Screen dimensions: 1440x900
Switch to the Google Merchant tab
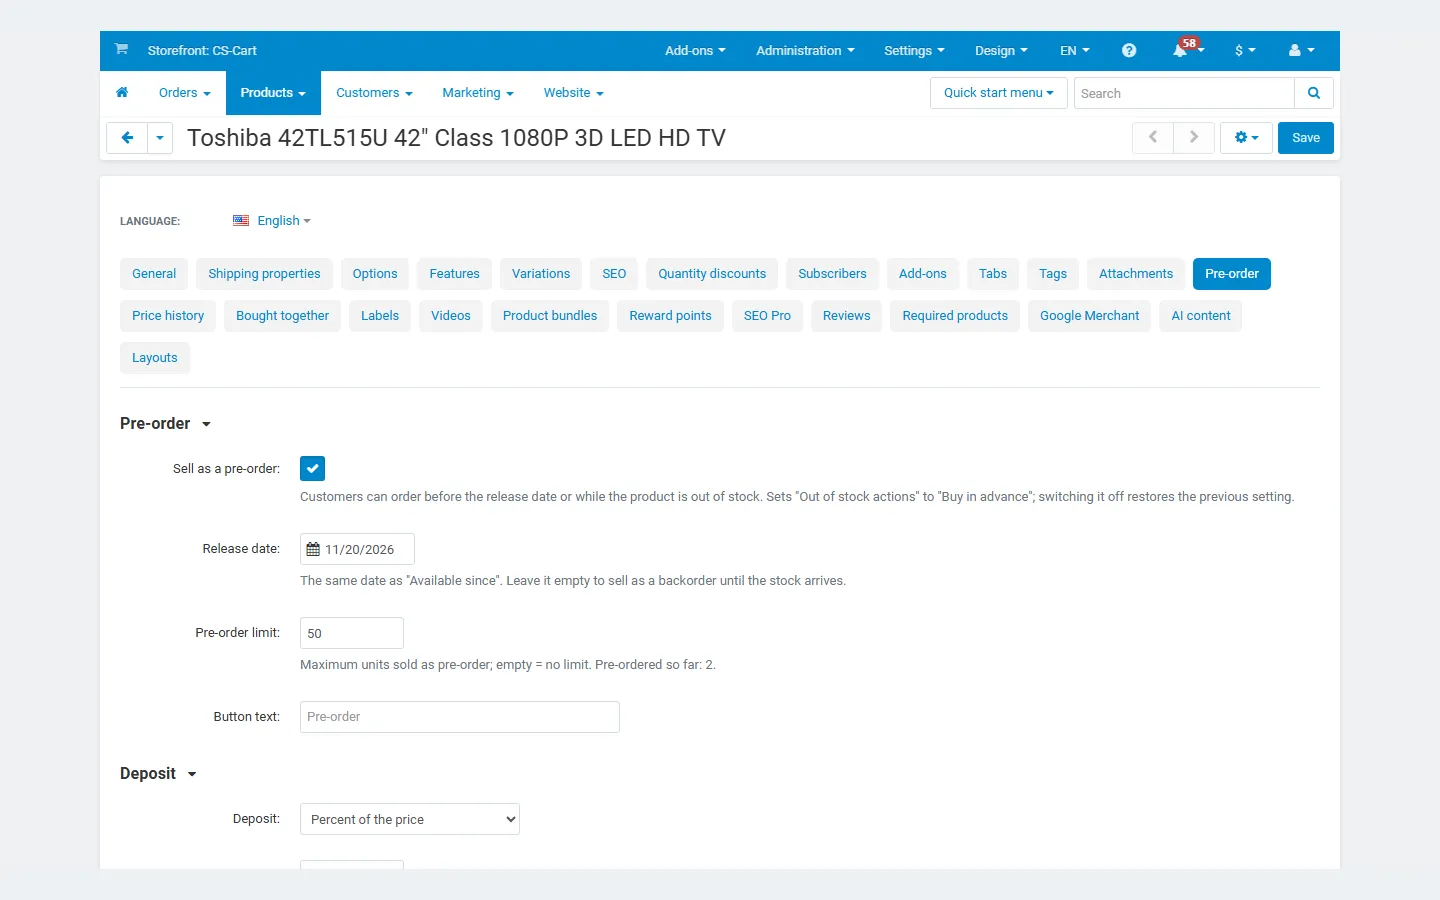(x=1089, y=316)
